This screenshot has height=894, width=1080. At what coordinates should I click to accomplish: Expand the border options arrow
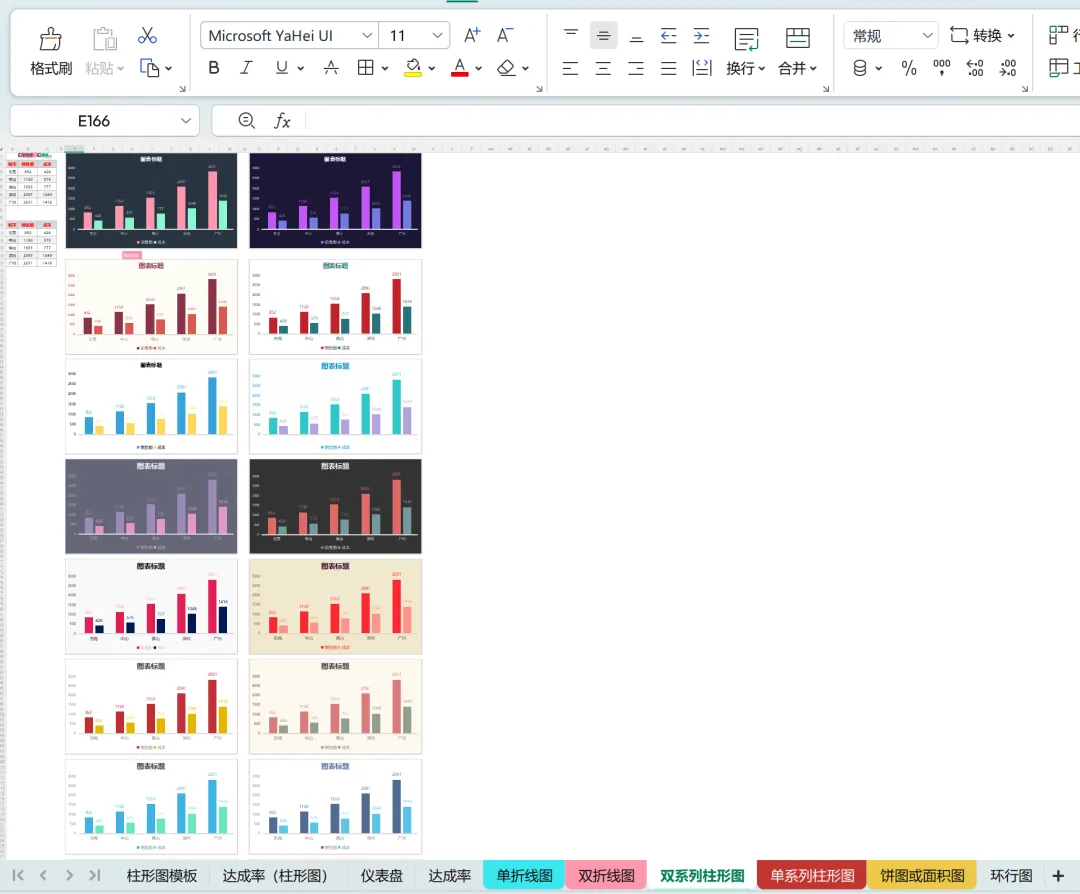384,68
